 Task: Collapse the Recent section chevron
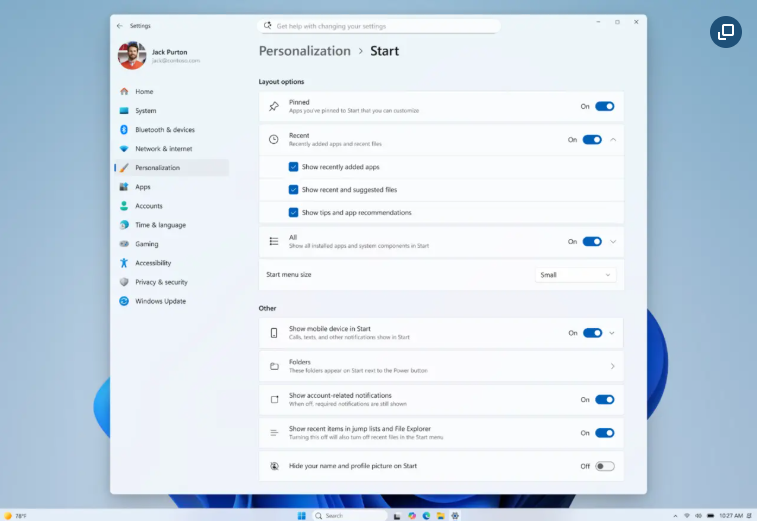(x=613, y=140)
